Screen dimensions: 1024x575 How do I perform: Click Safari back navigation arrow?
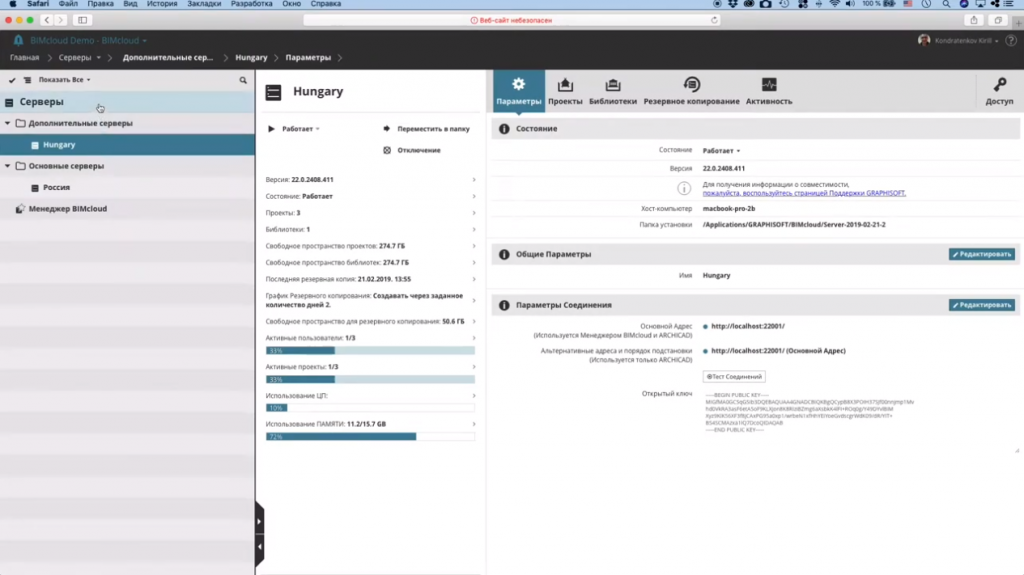(x=46, y=20)
